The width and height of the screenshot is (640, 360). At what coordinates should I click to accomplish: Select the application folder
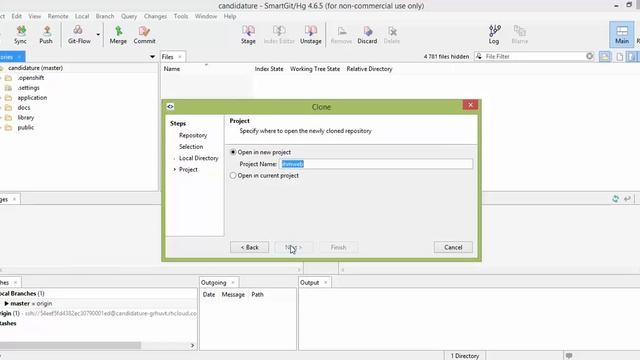(x=32, y=98)
